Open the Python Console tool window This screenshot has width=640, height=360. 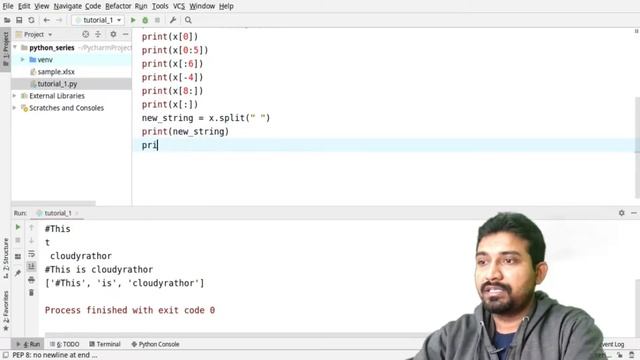pyautogui.click(x=155, y=344)
